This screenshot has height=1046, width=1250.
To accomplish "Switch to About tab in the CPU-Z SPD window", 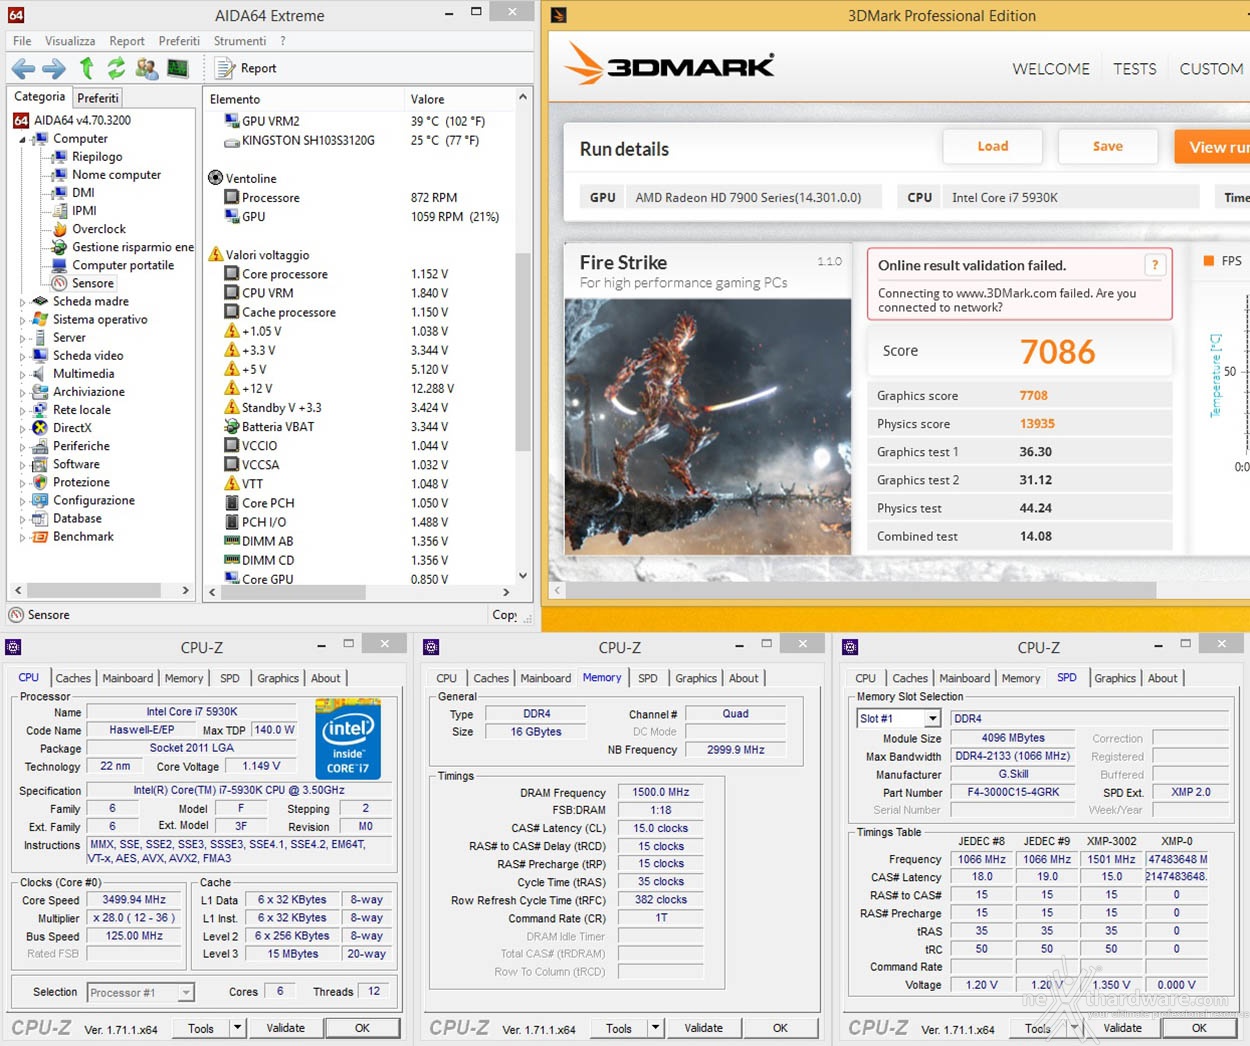I will click(1162, 678).
